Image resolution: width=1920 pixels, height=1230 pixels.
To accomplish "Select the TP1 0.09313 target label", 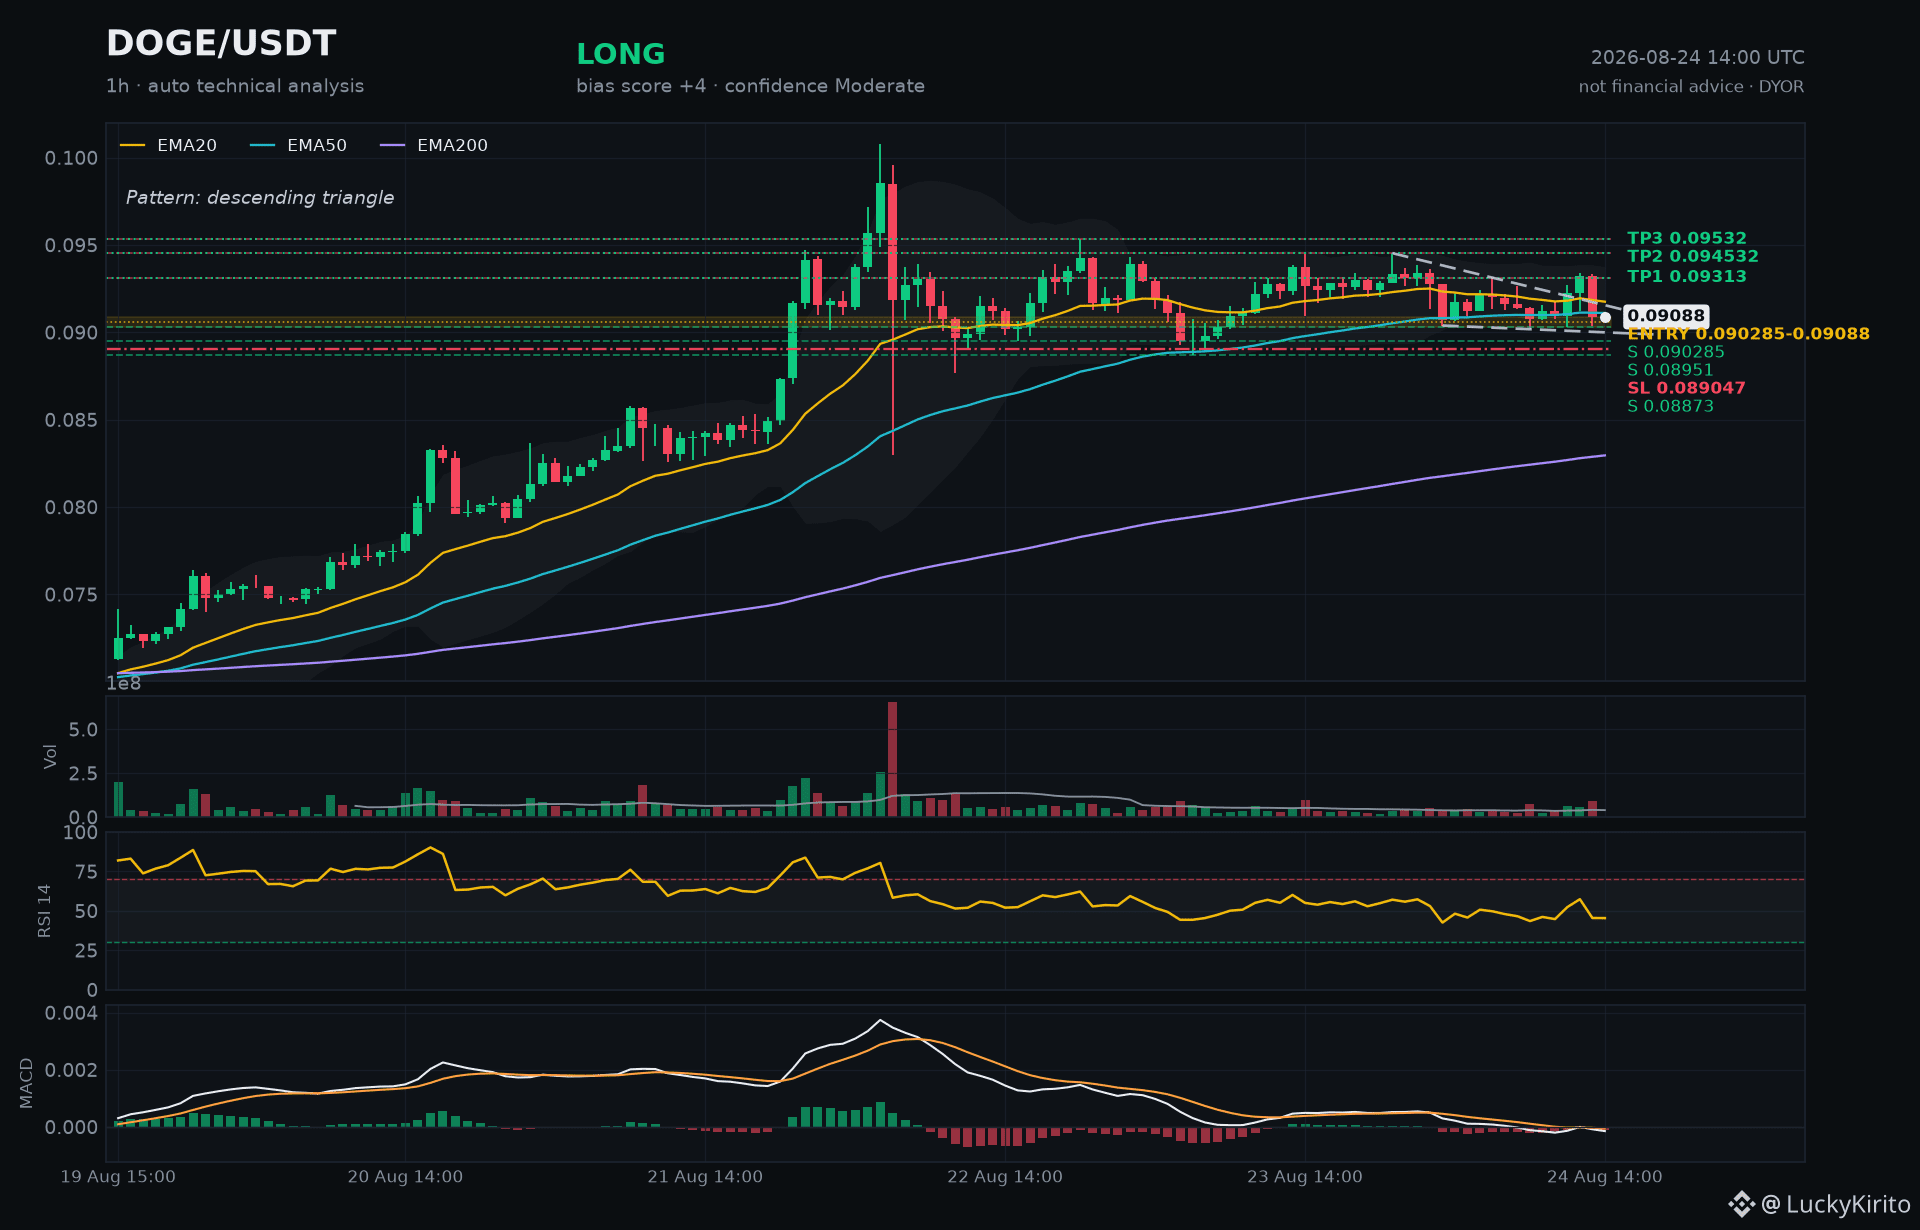I will (x=1687, y=276).
